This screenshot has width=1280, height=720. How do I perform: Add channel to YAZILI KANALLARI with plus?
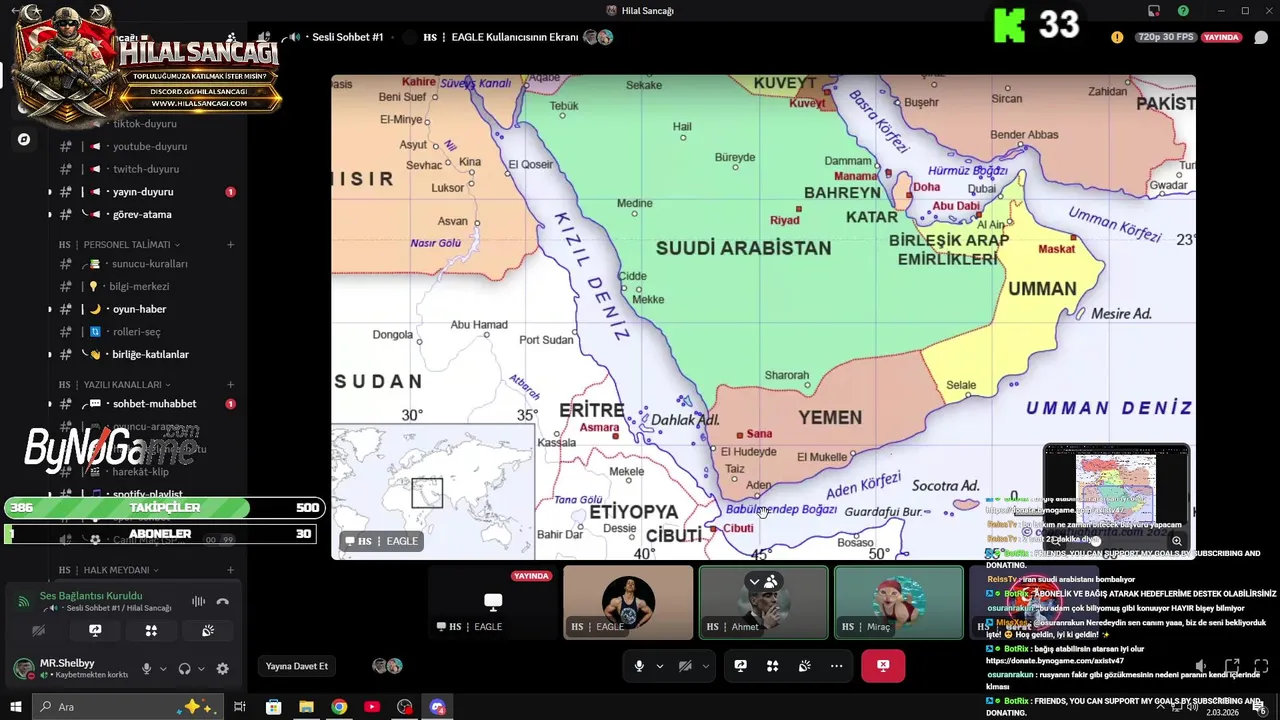[231, 384]
